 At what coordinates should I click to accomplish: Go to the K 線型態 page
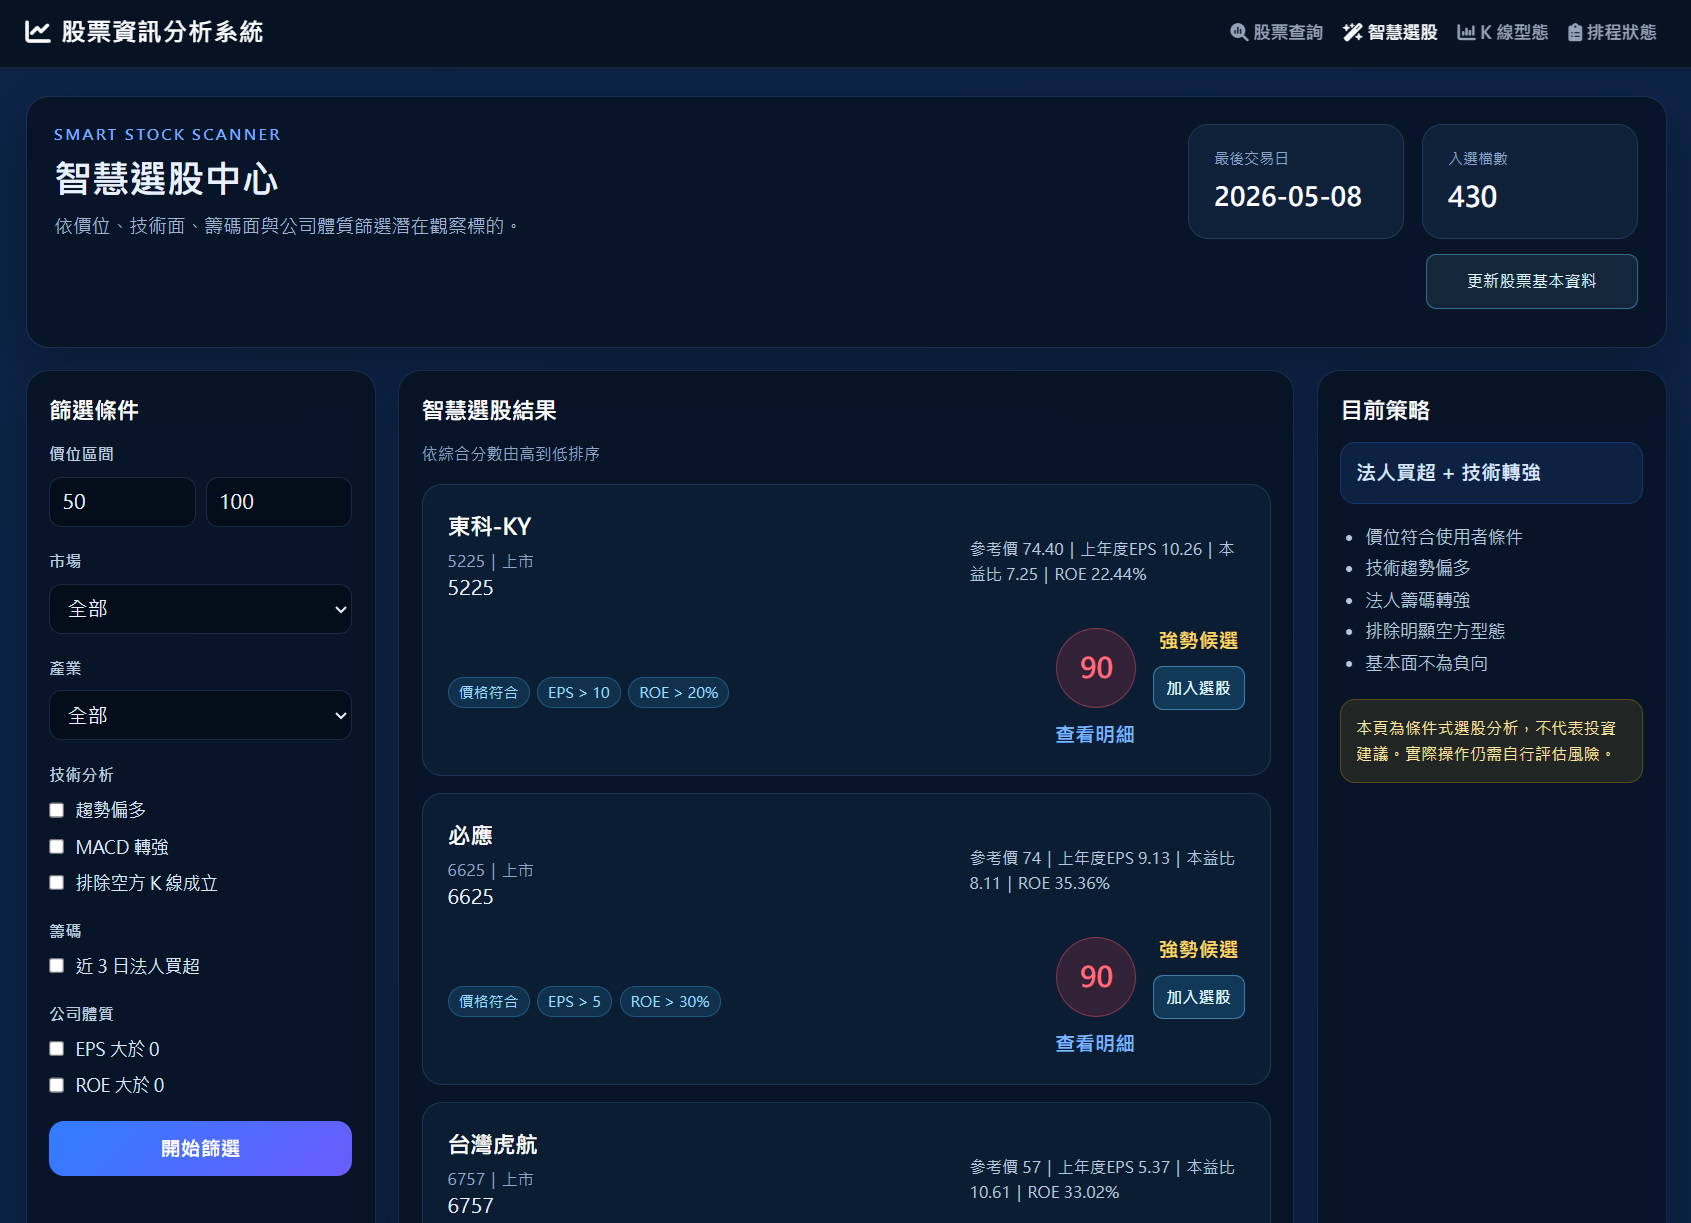pos(1502,32)
